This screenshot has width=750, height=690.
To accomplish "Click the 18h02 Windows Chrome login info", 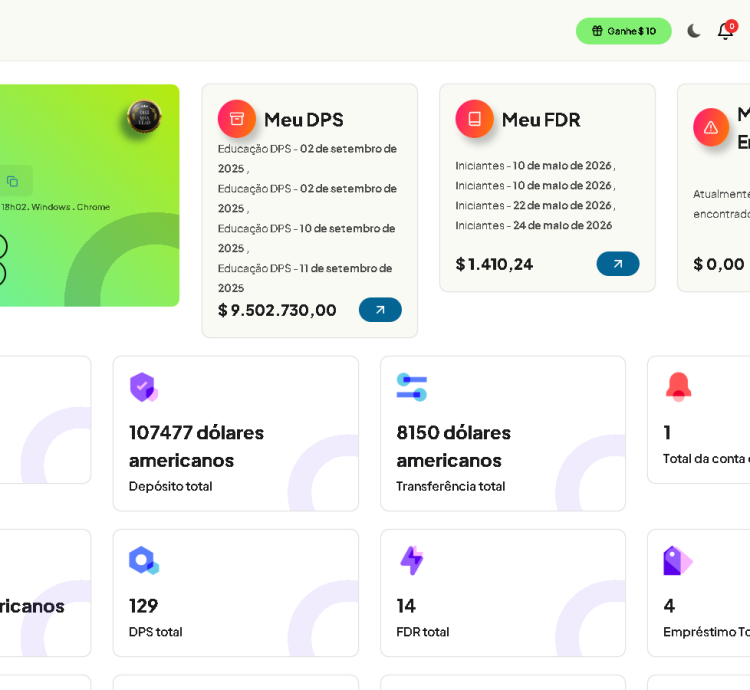I will [55, 207].
